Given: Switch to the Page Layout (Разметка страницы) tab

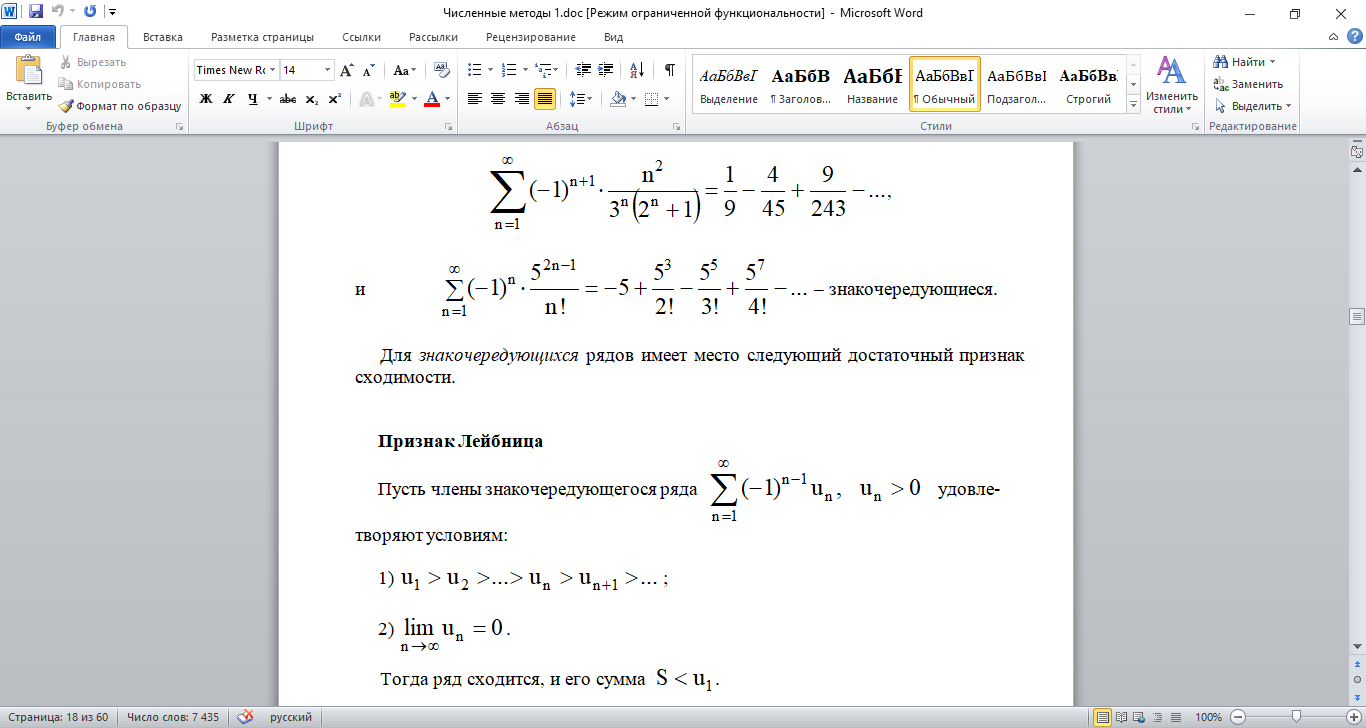Looking at the screenshot, I should pyautogui.click(x=262, y=37).
